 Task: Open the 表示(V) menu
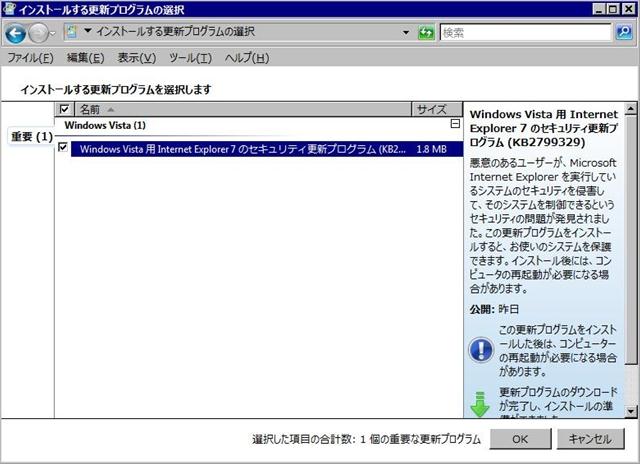click(137, 58)
